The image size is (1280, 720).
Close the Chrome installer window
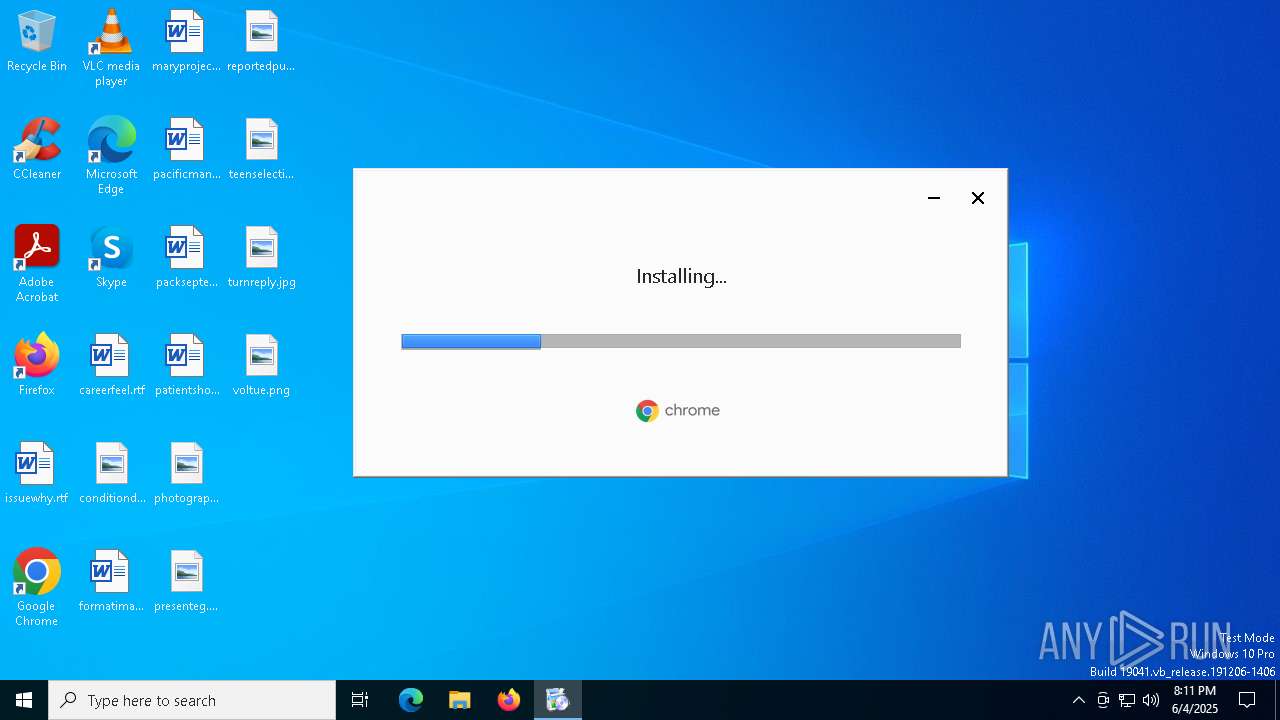tap(978, 198)
